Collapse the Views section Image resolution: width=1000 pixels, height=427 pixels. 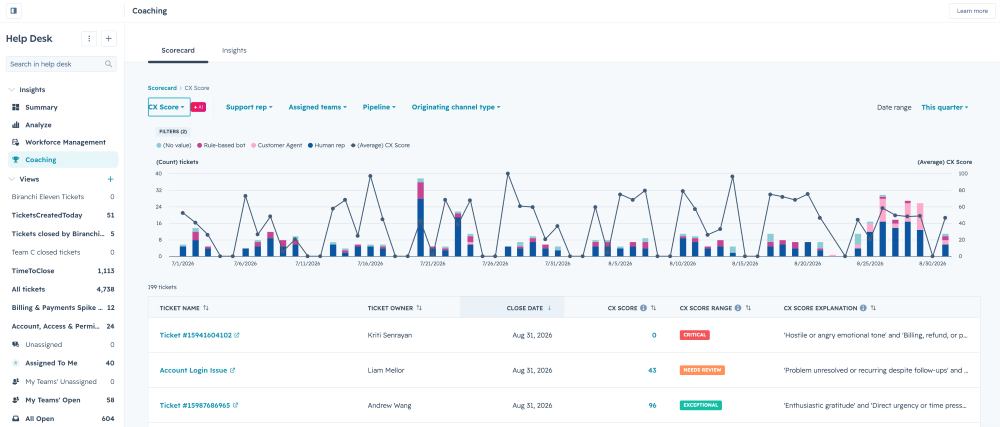coord(12,180)
